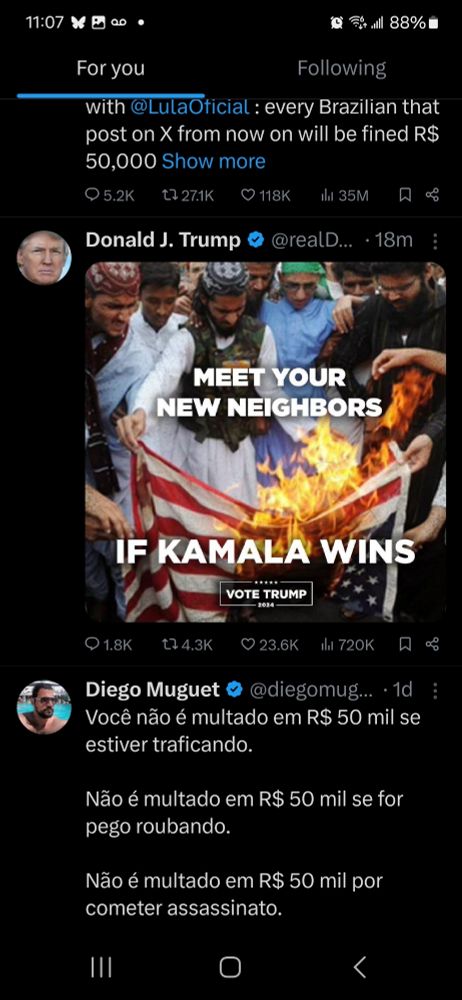Open the view-count stats showing 720K

(x=347, y=644)
